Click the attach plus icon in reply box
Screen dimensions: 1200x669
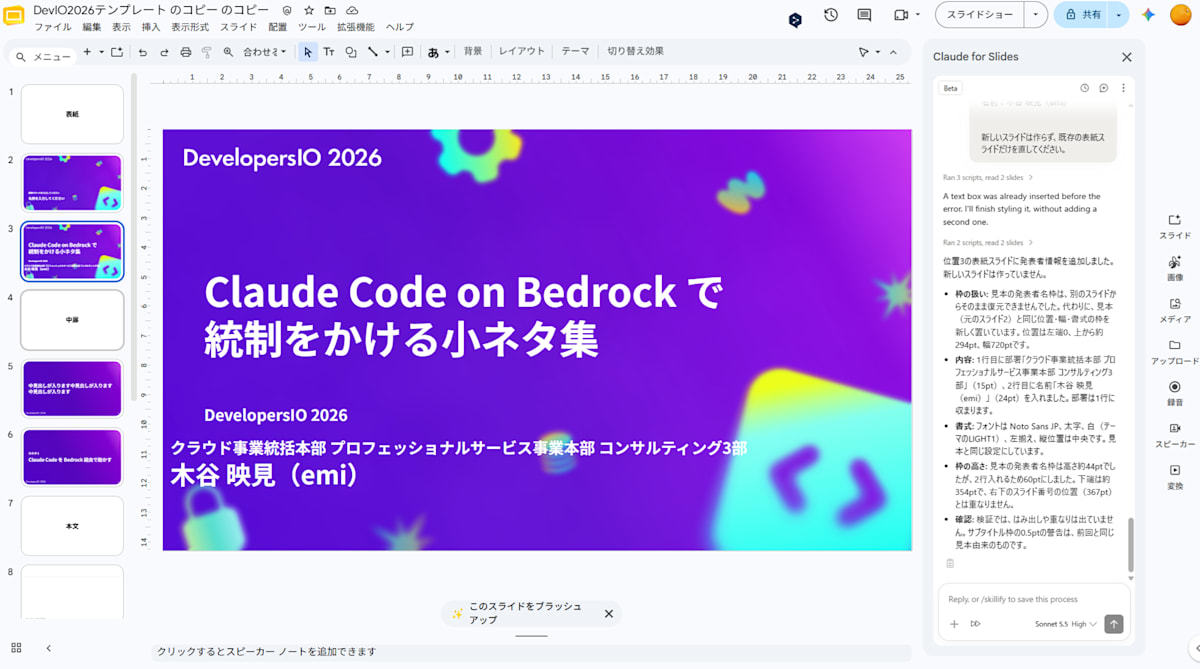954,624
